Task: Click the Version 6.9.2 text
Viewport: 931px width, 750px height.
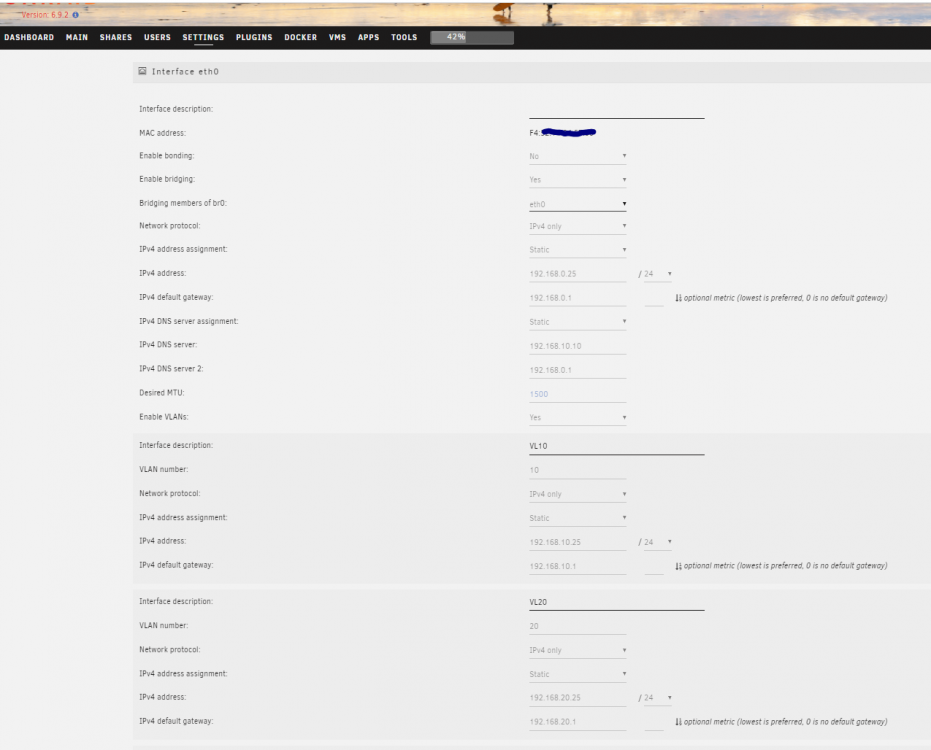Action: point(45,15)
